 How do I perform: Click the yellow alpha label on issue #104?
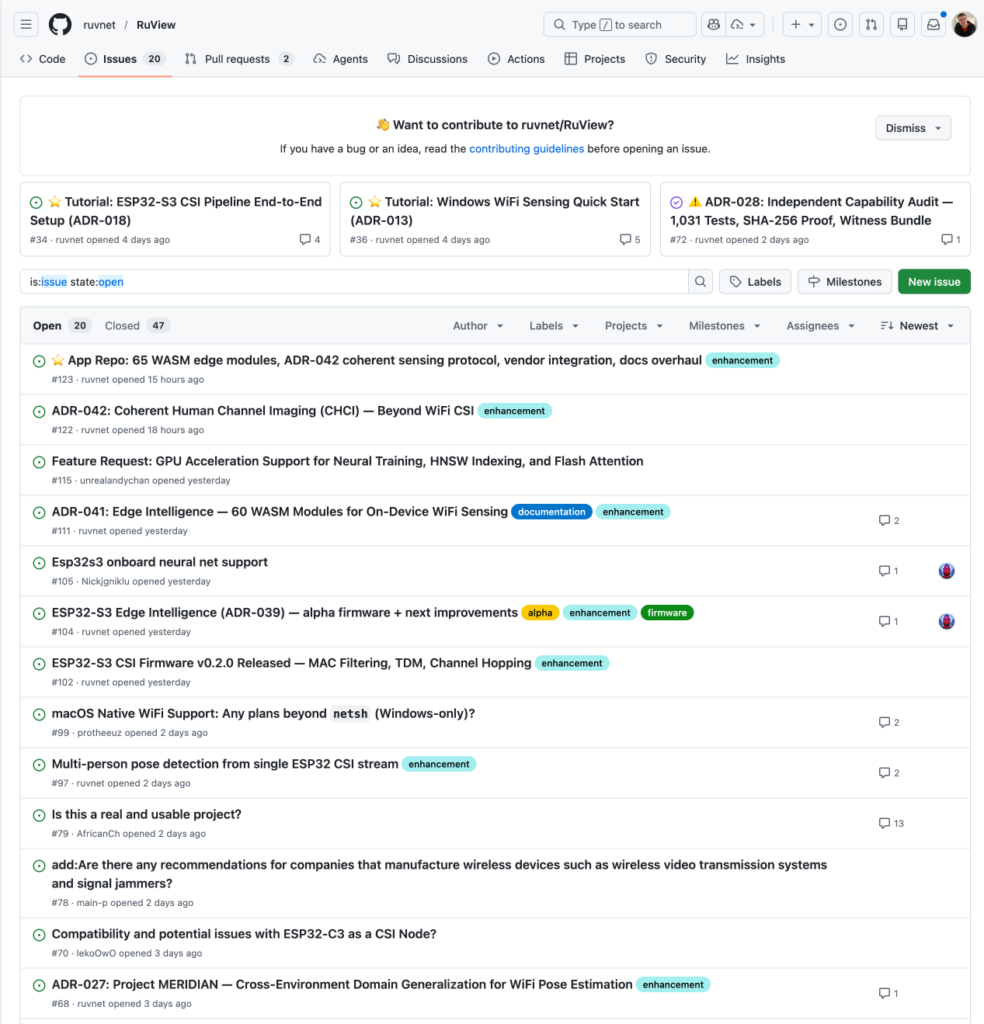(x=540, y=613)
